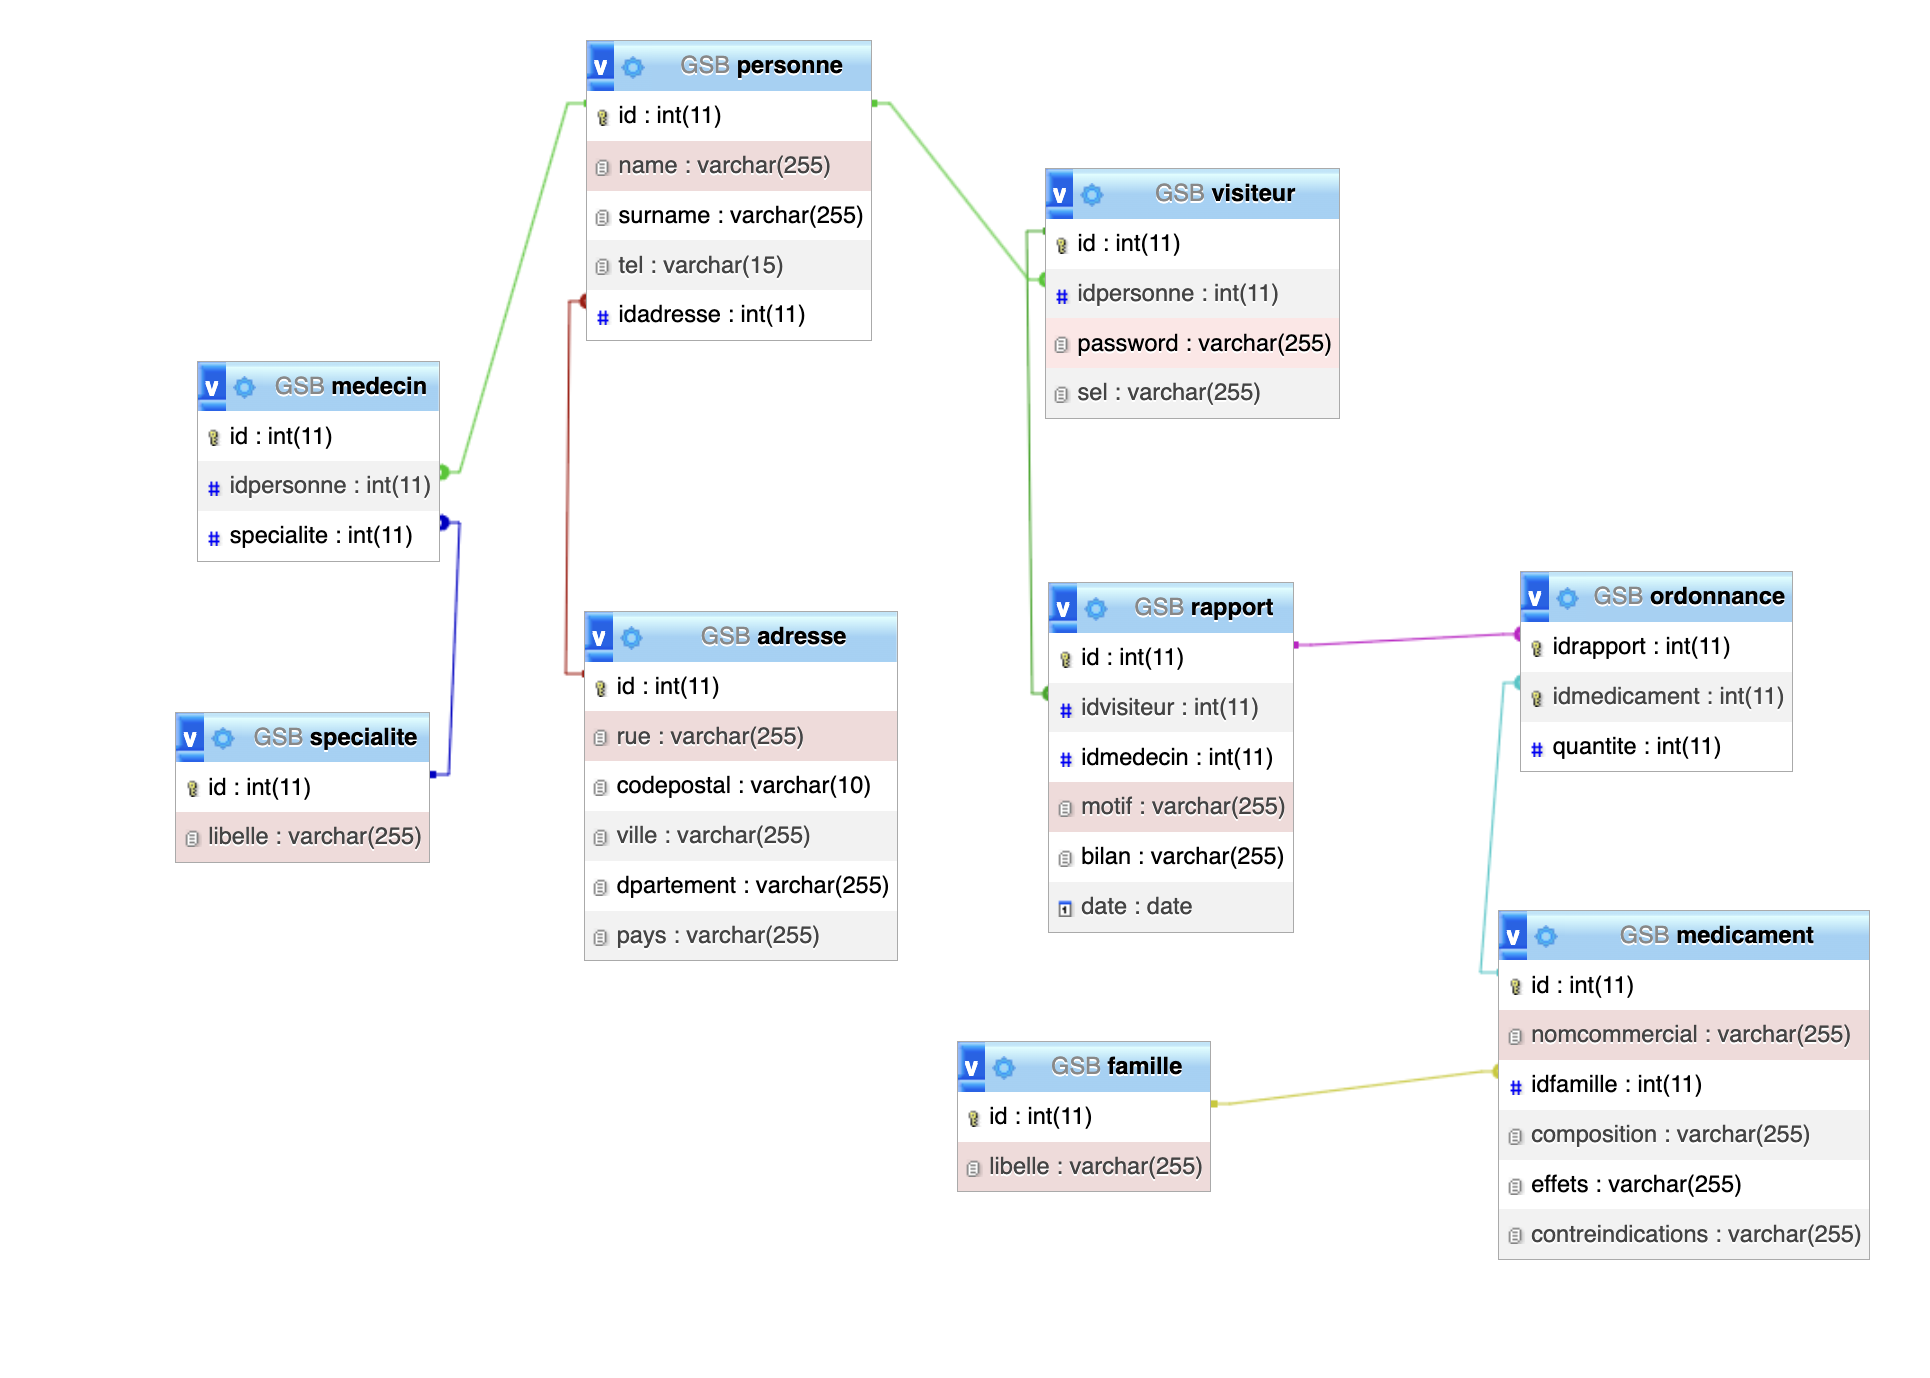Click the 'sel : varchar(255)' column
The width and height of the screenshot is (1930, 1378).
click(1192, 392)
